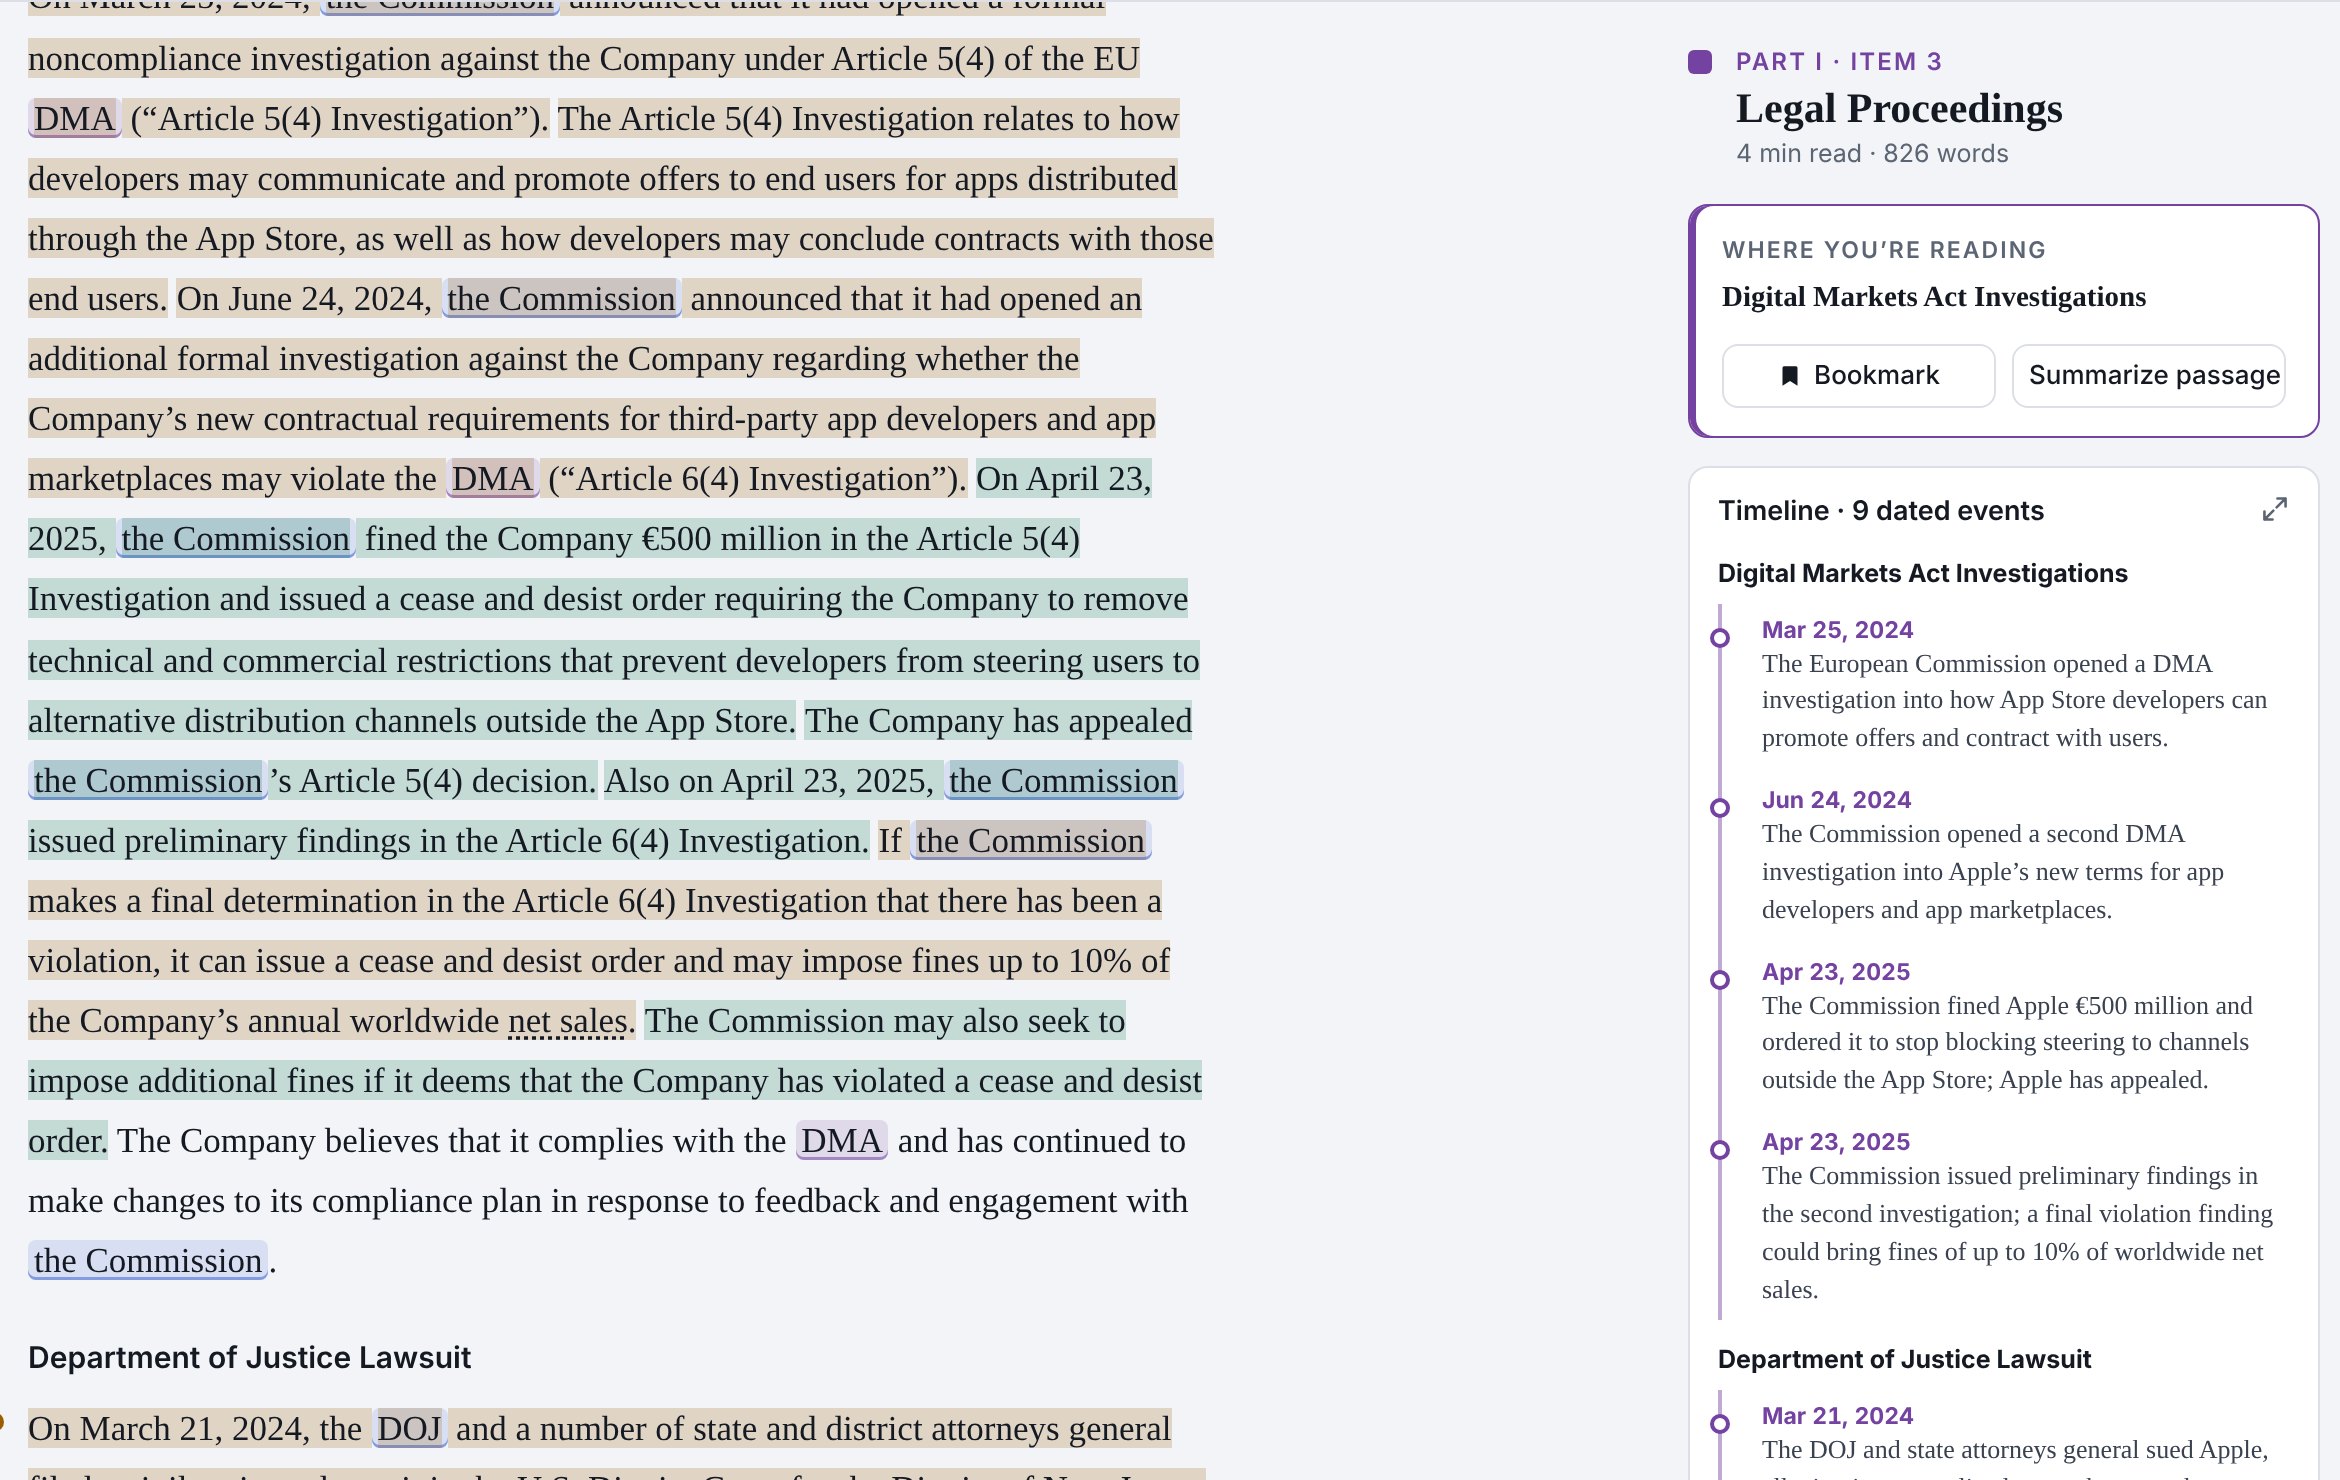Click the DOJ highlighted term
The image size is (2340, 1480).
coord(409,1429)
